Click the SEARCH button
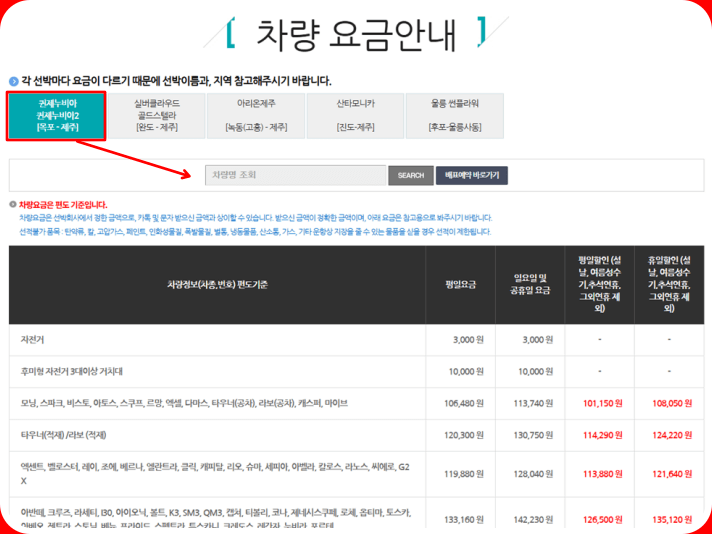Viewport: 712px width, 534px height. coord(411,175)
